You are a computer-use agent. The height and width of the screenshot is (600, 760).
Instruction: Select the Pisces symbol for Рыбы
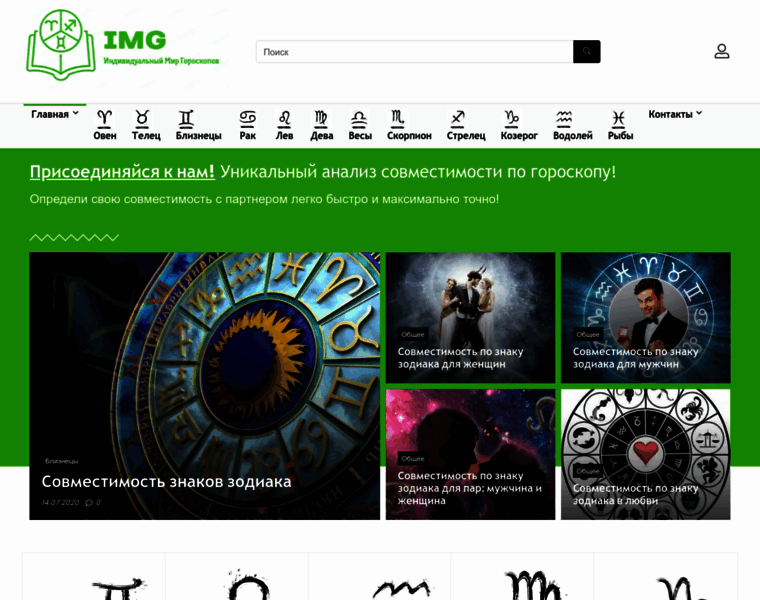(x=618, y=117)
